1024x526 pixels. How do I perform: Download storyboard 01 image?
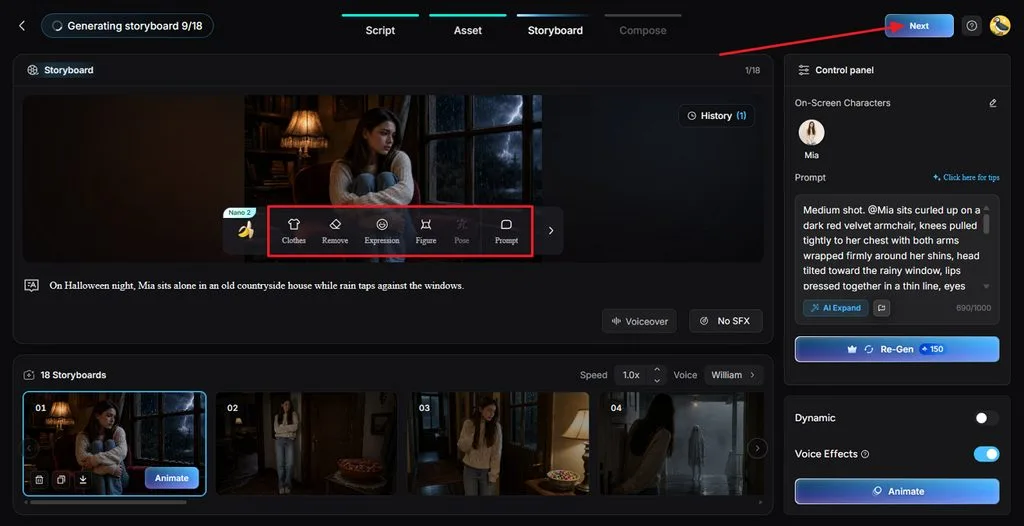click(x=83, y=480)
